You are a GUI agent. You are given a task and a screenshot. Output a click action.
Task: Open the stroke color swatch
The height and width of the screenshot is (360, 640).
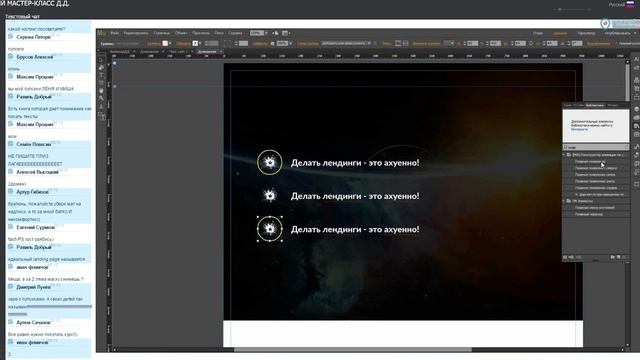point(195,43)
